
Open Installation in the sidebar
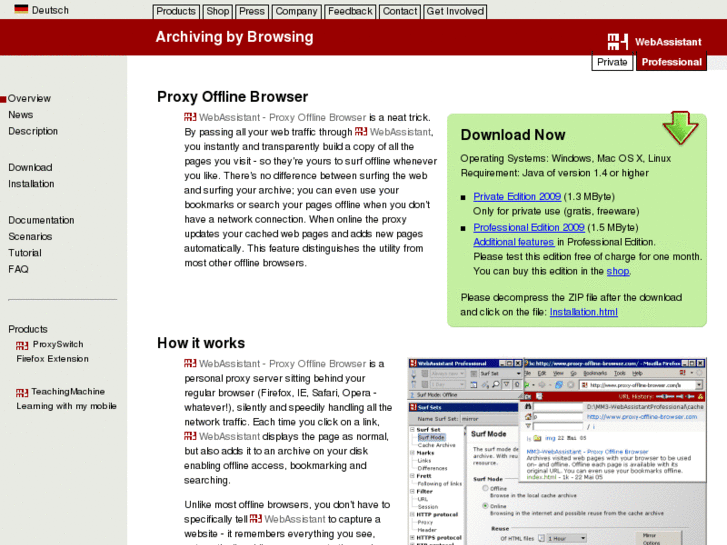(x=31, y=184)
